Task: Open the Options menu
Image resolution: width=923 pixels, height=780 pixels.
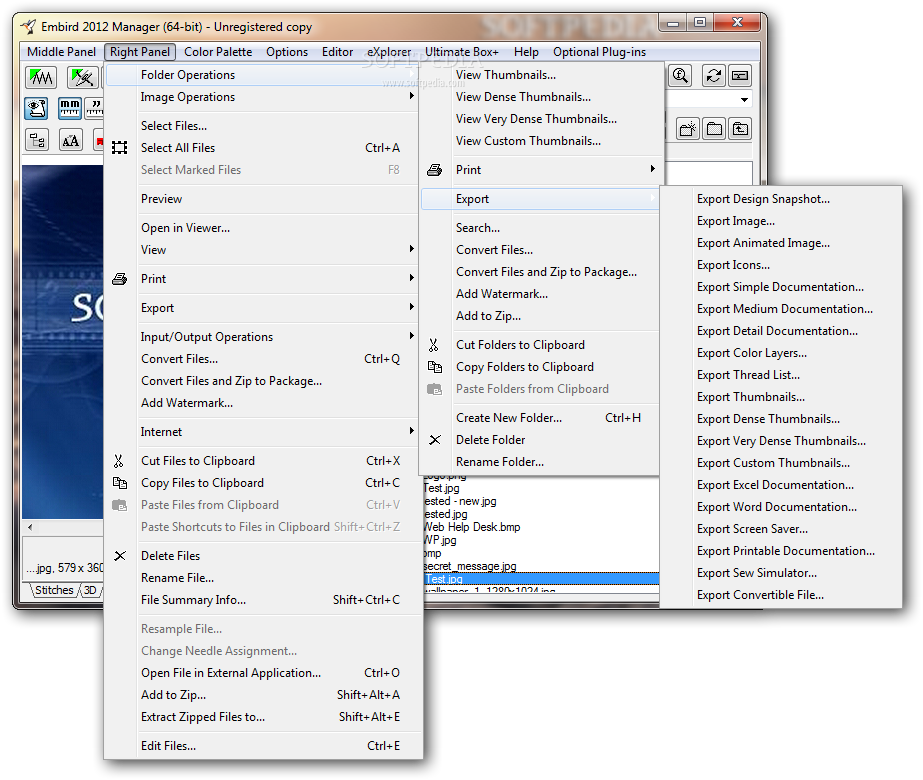Action: pyautogui.click(x=287, y=52)
